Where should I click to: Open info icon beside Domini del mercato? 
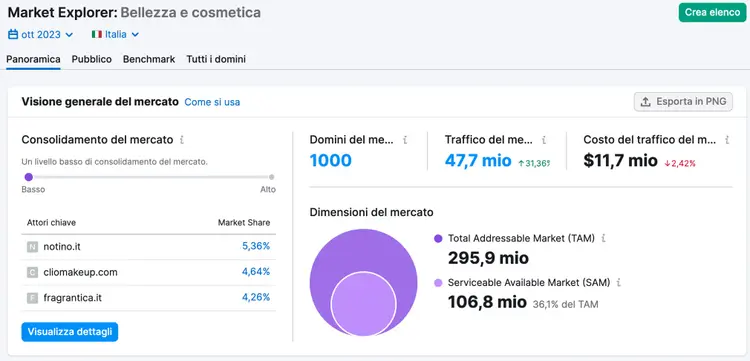tap(405, 140)
